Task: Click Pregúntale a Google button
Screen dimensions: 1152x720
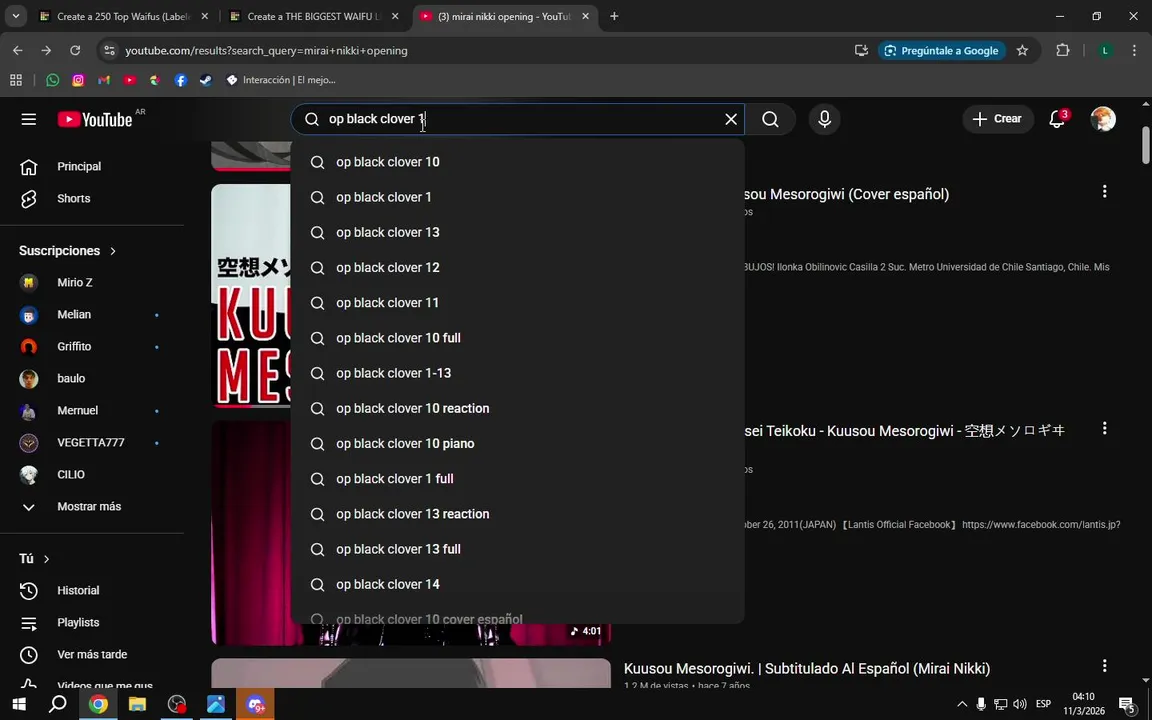Action: click(941, 51)
